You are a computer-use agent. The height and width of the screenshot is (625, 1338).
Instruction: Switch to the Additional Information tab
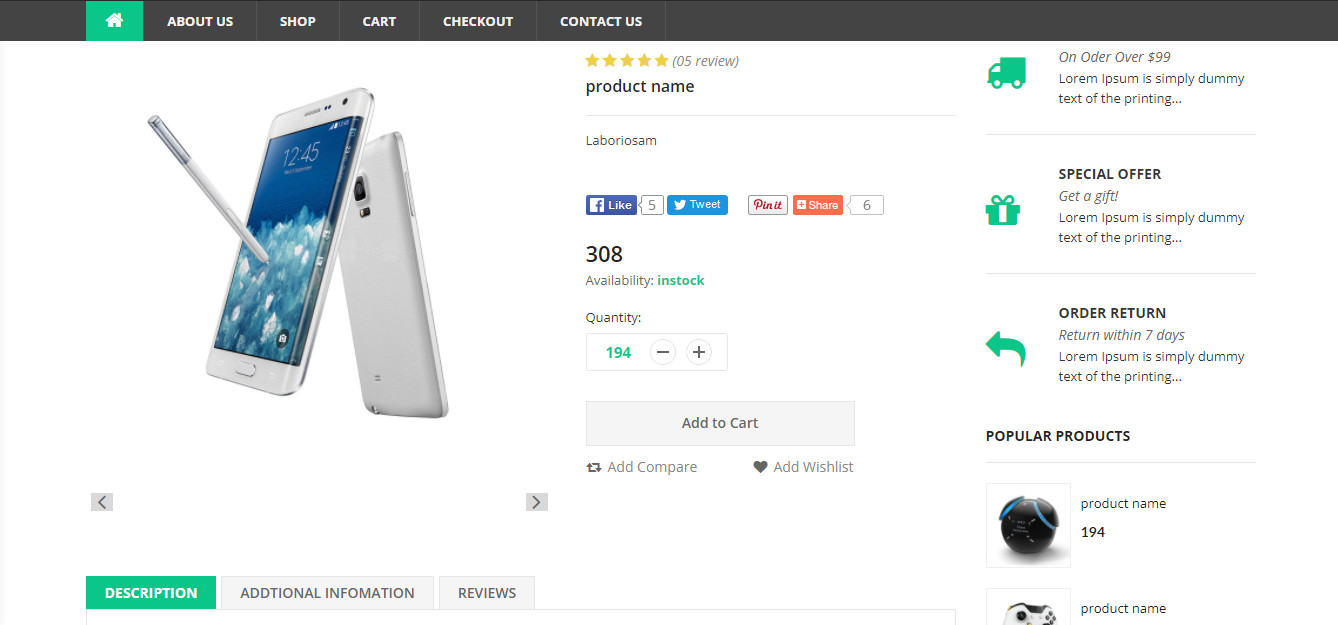(x=327, y=592)
